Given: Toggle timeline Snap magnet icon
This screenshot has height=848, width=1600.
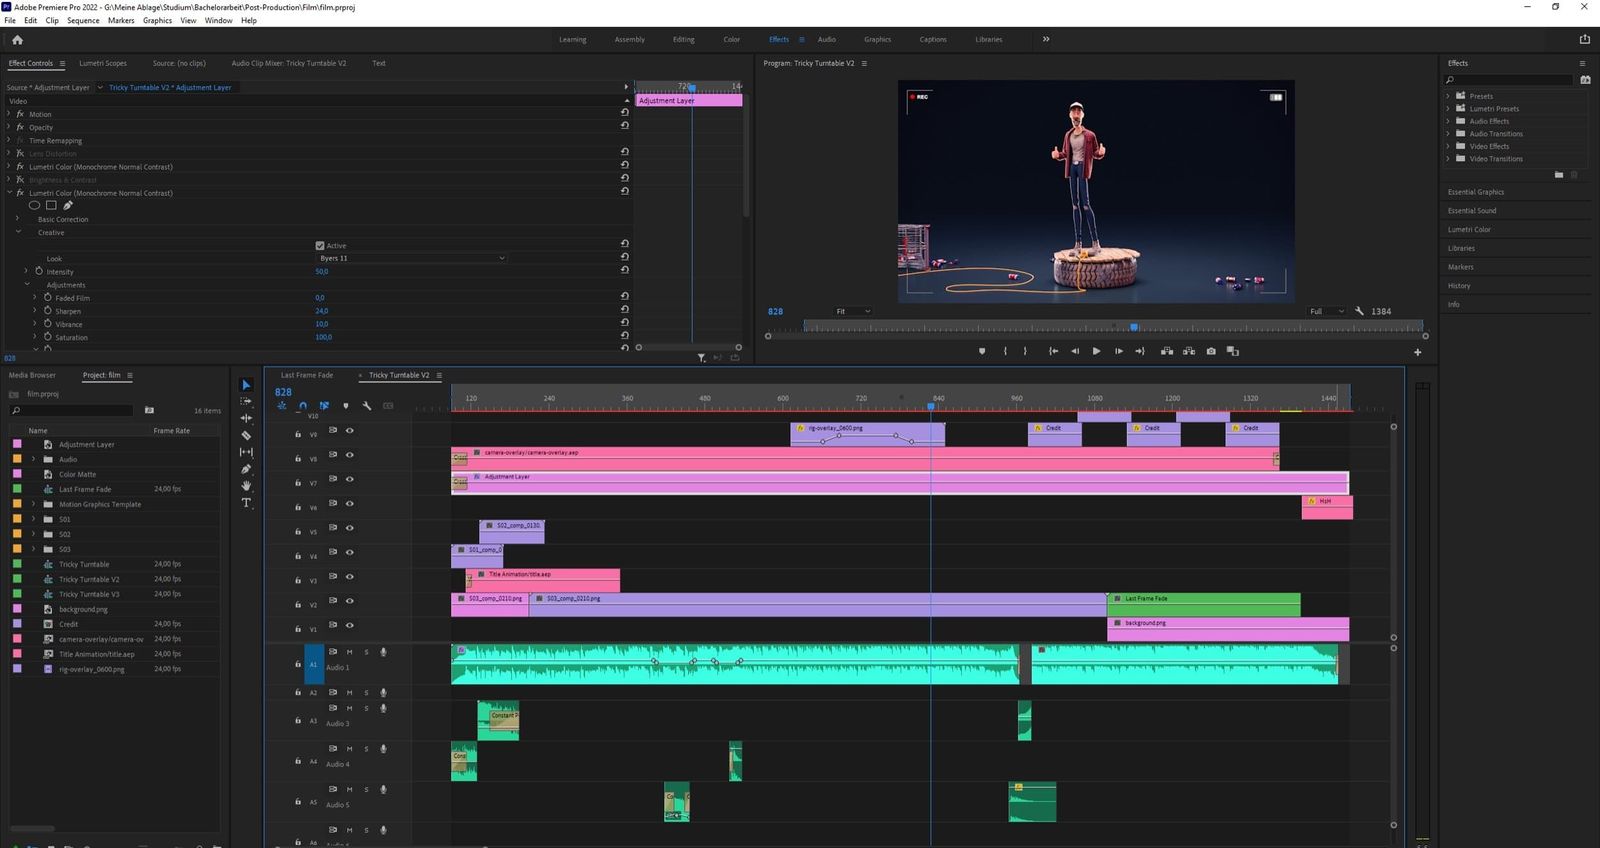Looking at the screenshot, I should click(x=303, y=406).
